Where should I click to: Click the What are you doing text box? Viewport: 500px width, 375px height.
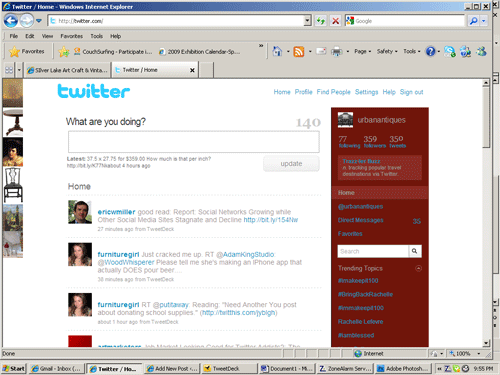pyautogui.click(x=194, y=142)
